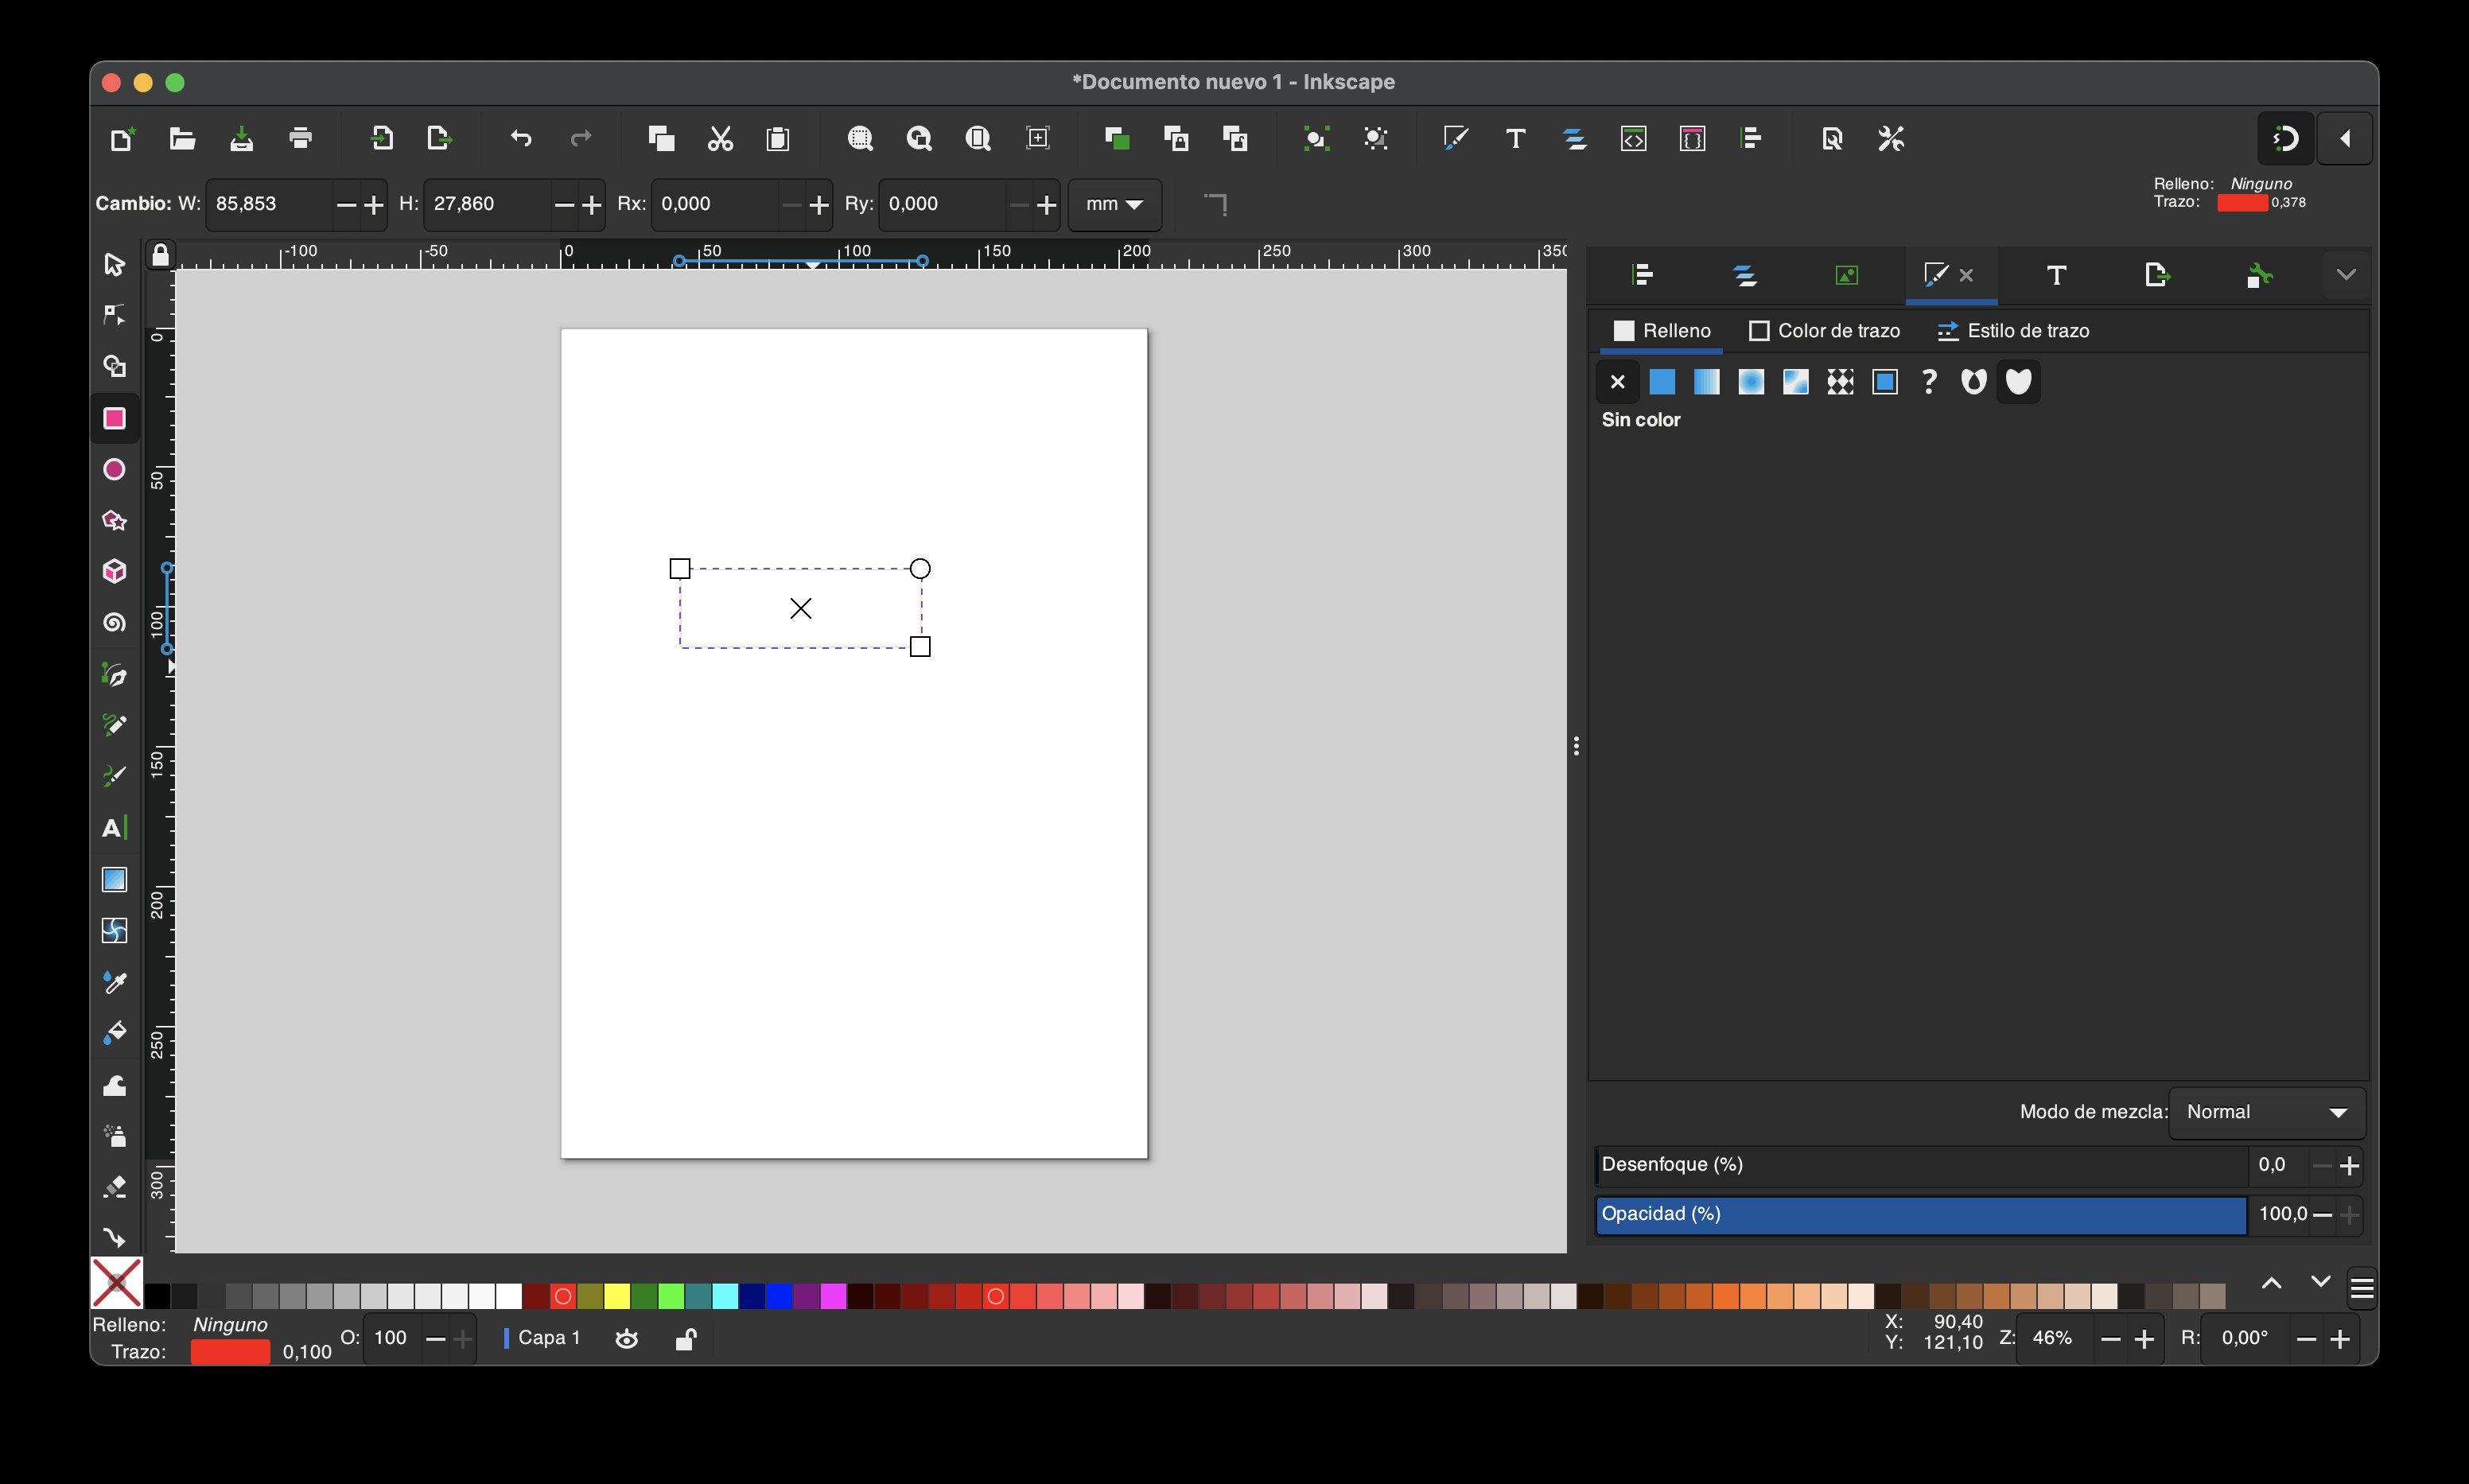Choose flat color fill type
The width and height of the screenshot is (2469, 1484).
tap(1662, 382)
